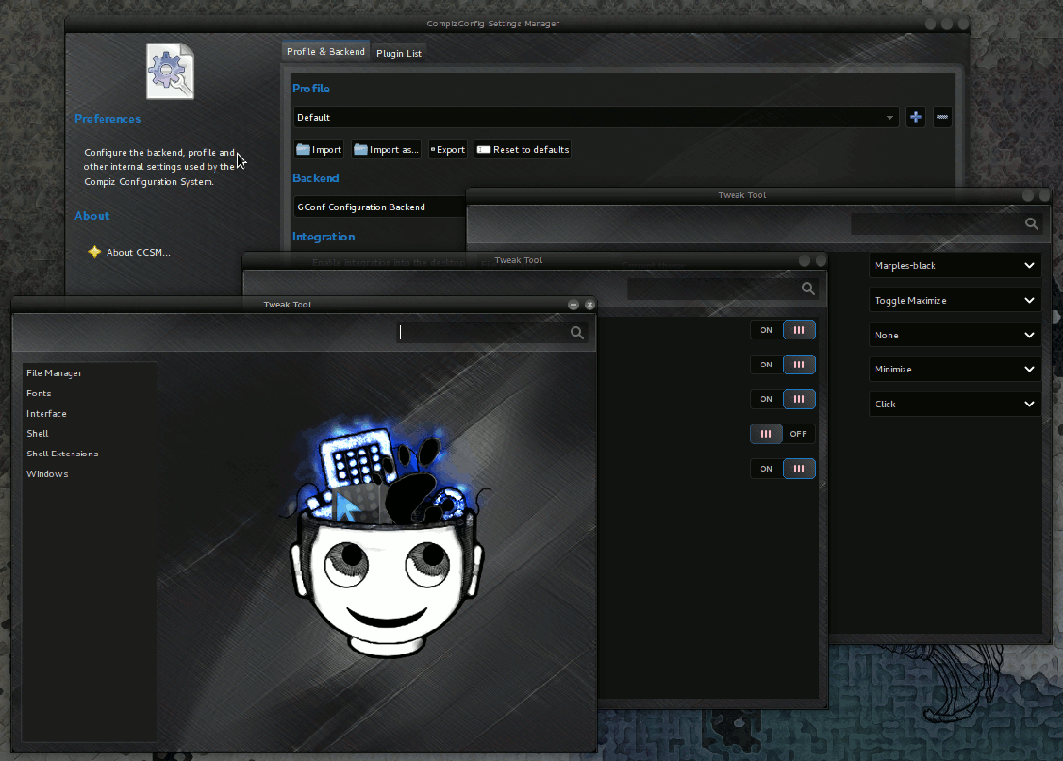Switch to Profile & Backend tab
This screenshot has height=761, width=1063.
[325, 52]
